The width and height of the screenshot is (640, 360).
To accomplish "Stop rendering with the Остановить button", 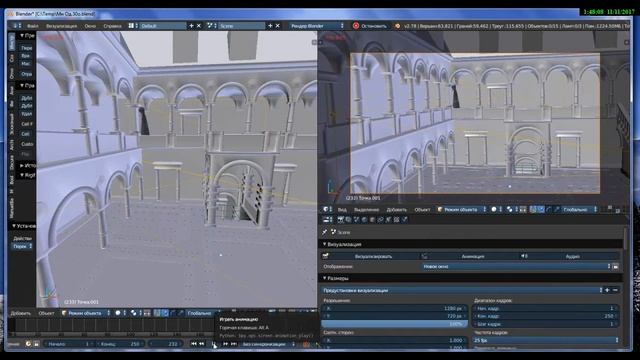I will [x=370, y=26].
